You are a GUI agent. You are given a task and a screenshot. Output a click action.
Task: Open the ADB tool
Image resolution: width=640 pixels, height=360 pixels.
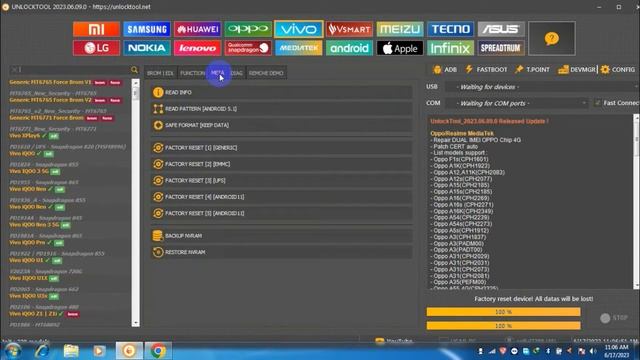445,69
